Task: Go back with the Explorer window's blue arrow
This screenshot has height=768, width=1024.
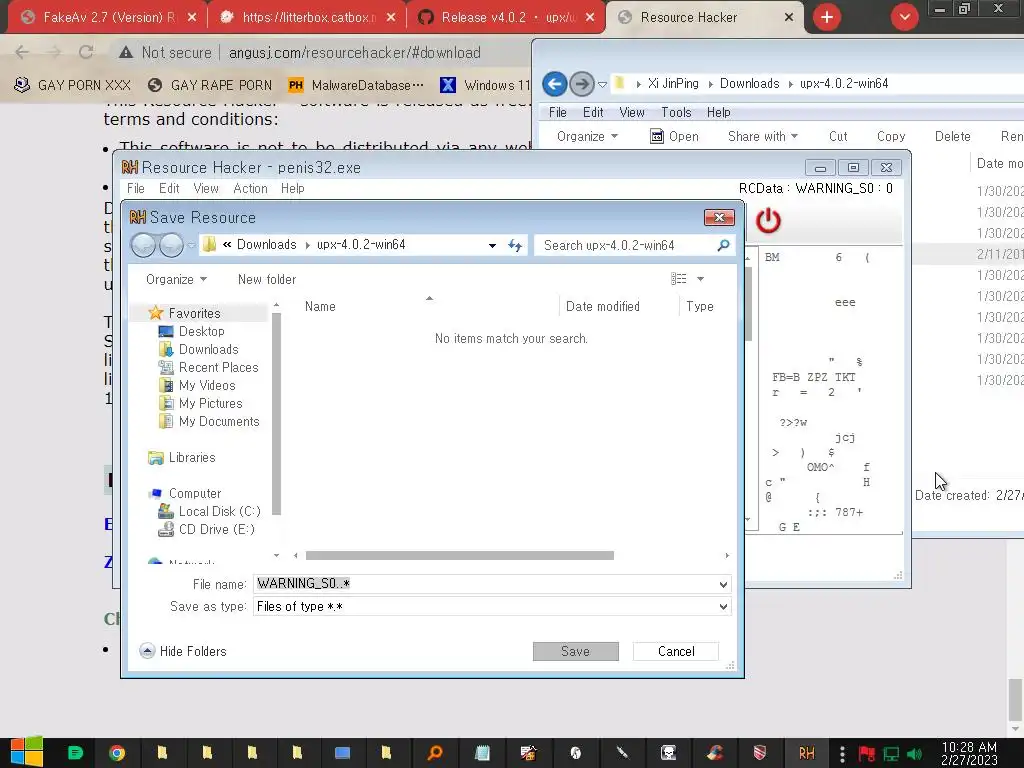Action: pos(554,84)
